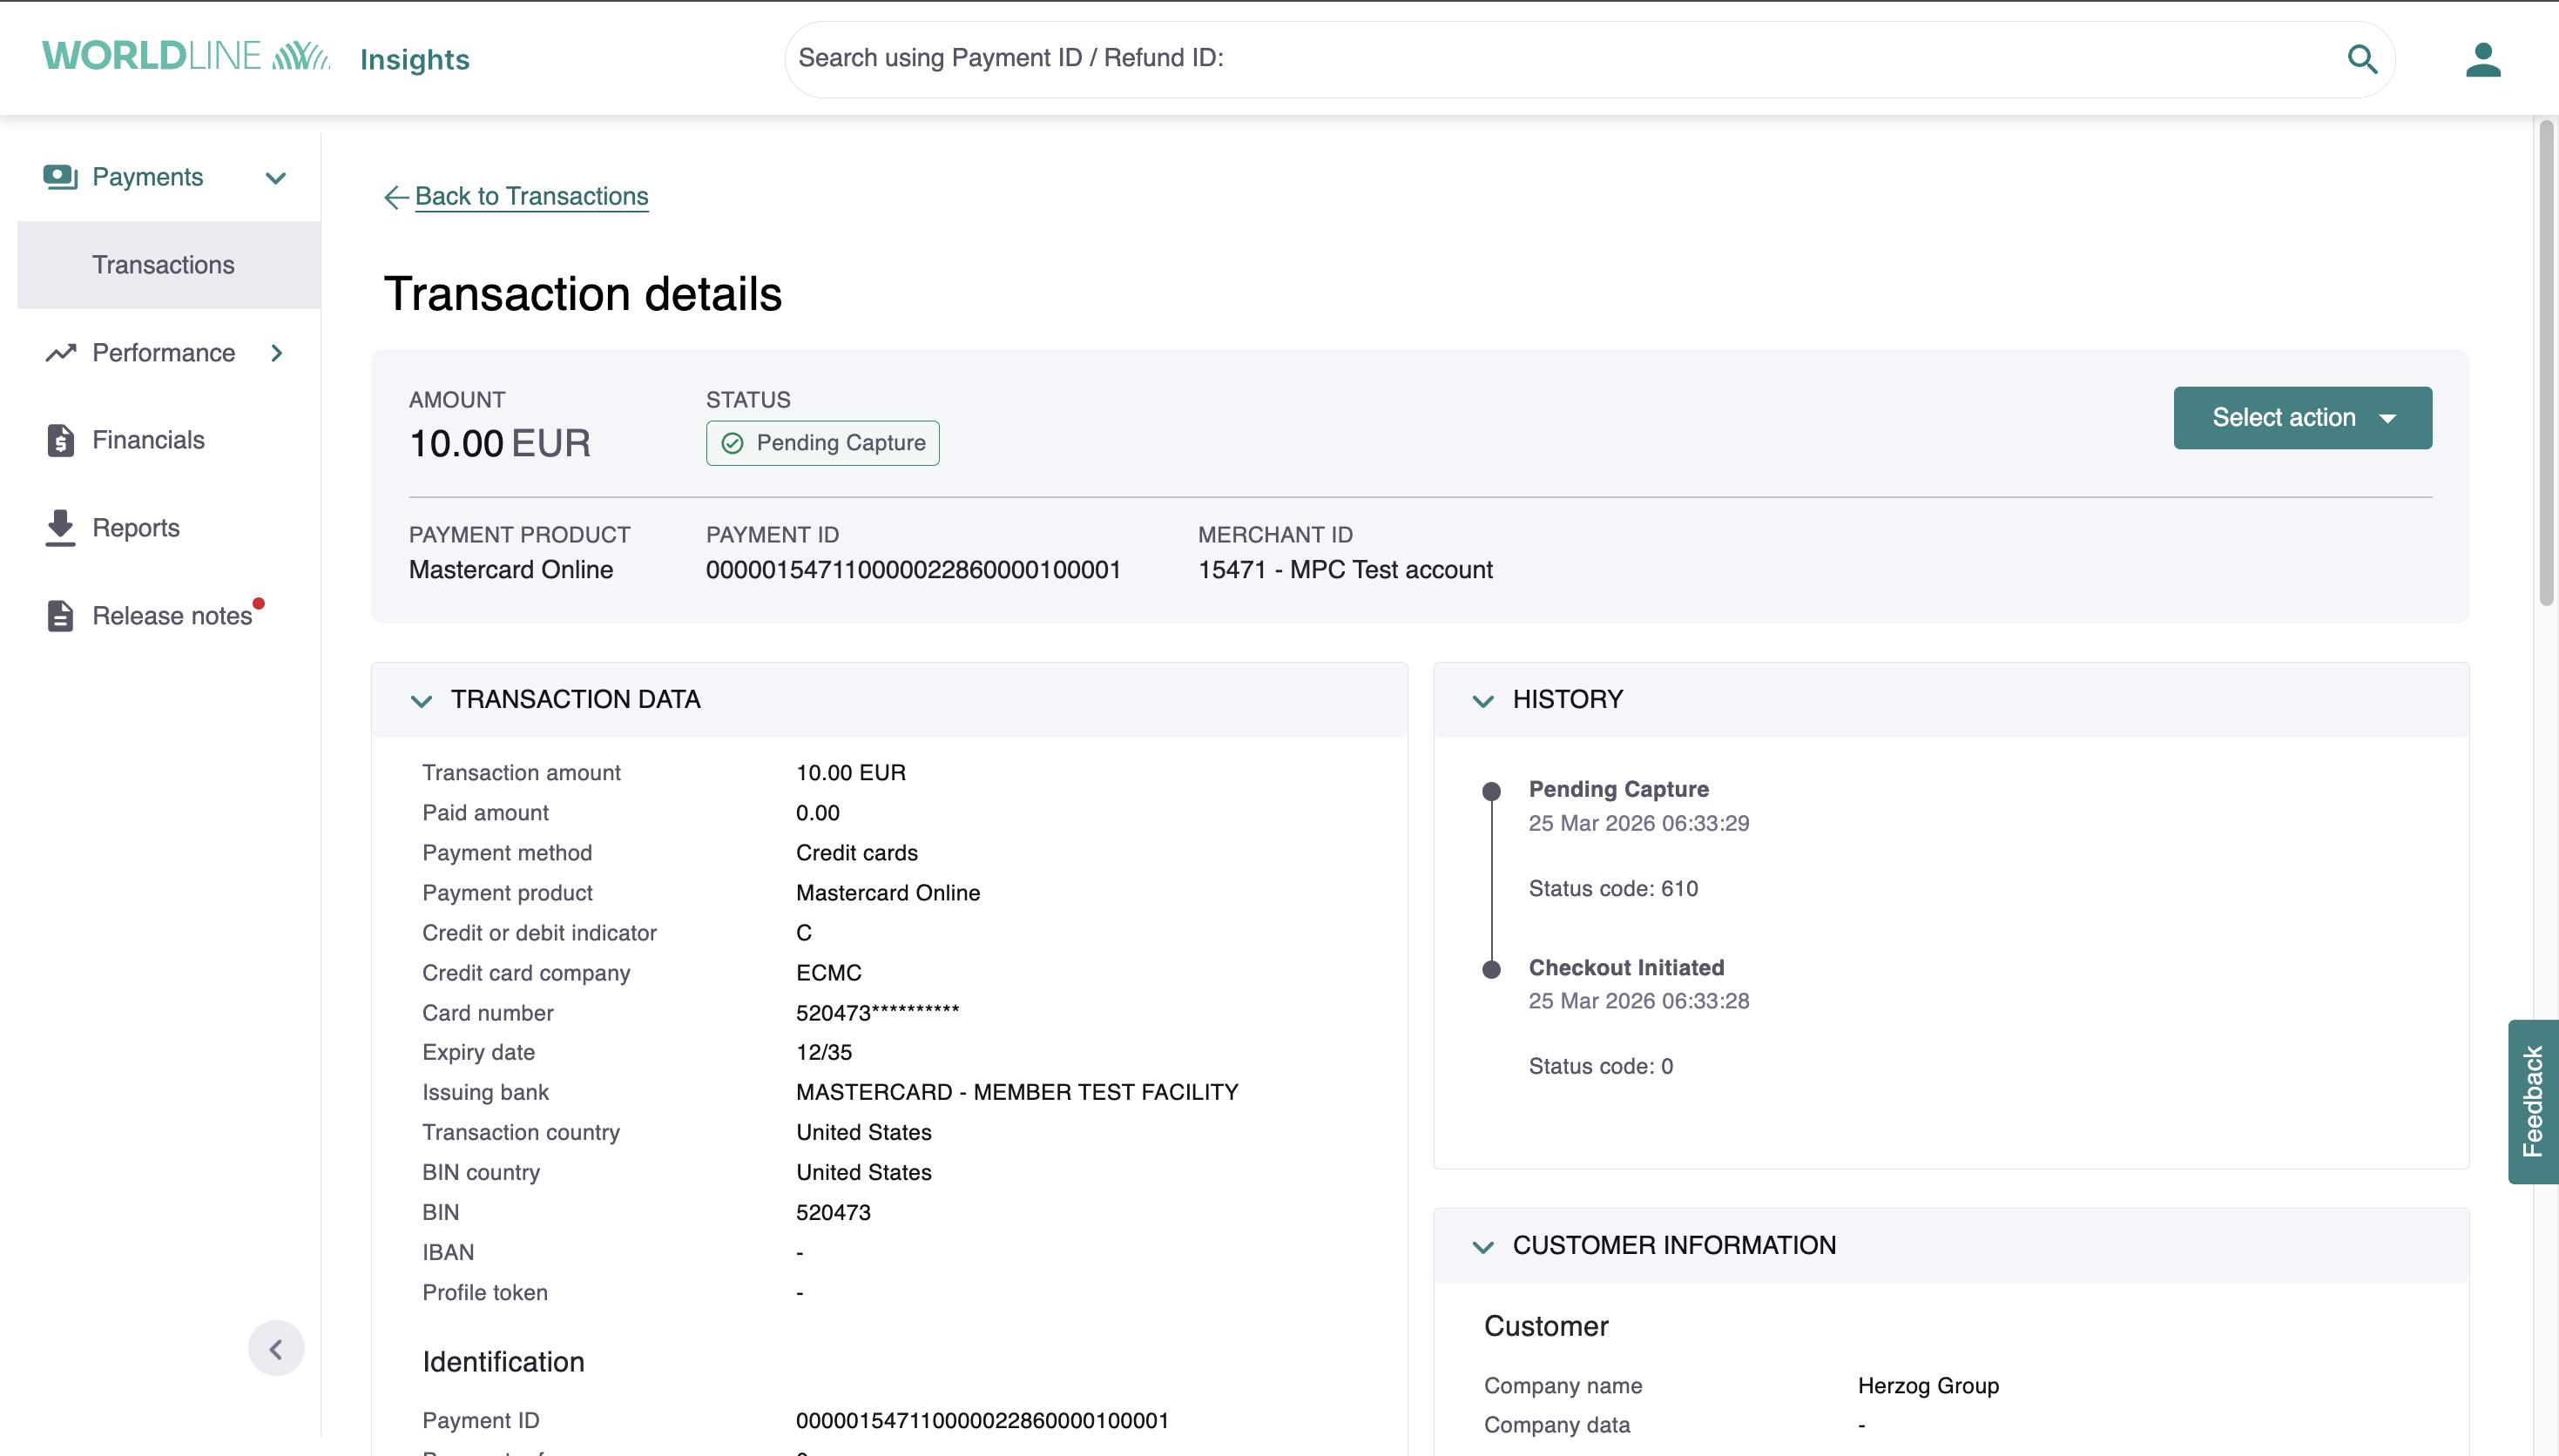
Task: Click the search magnifier icon
Action: [2362, 59]
